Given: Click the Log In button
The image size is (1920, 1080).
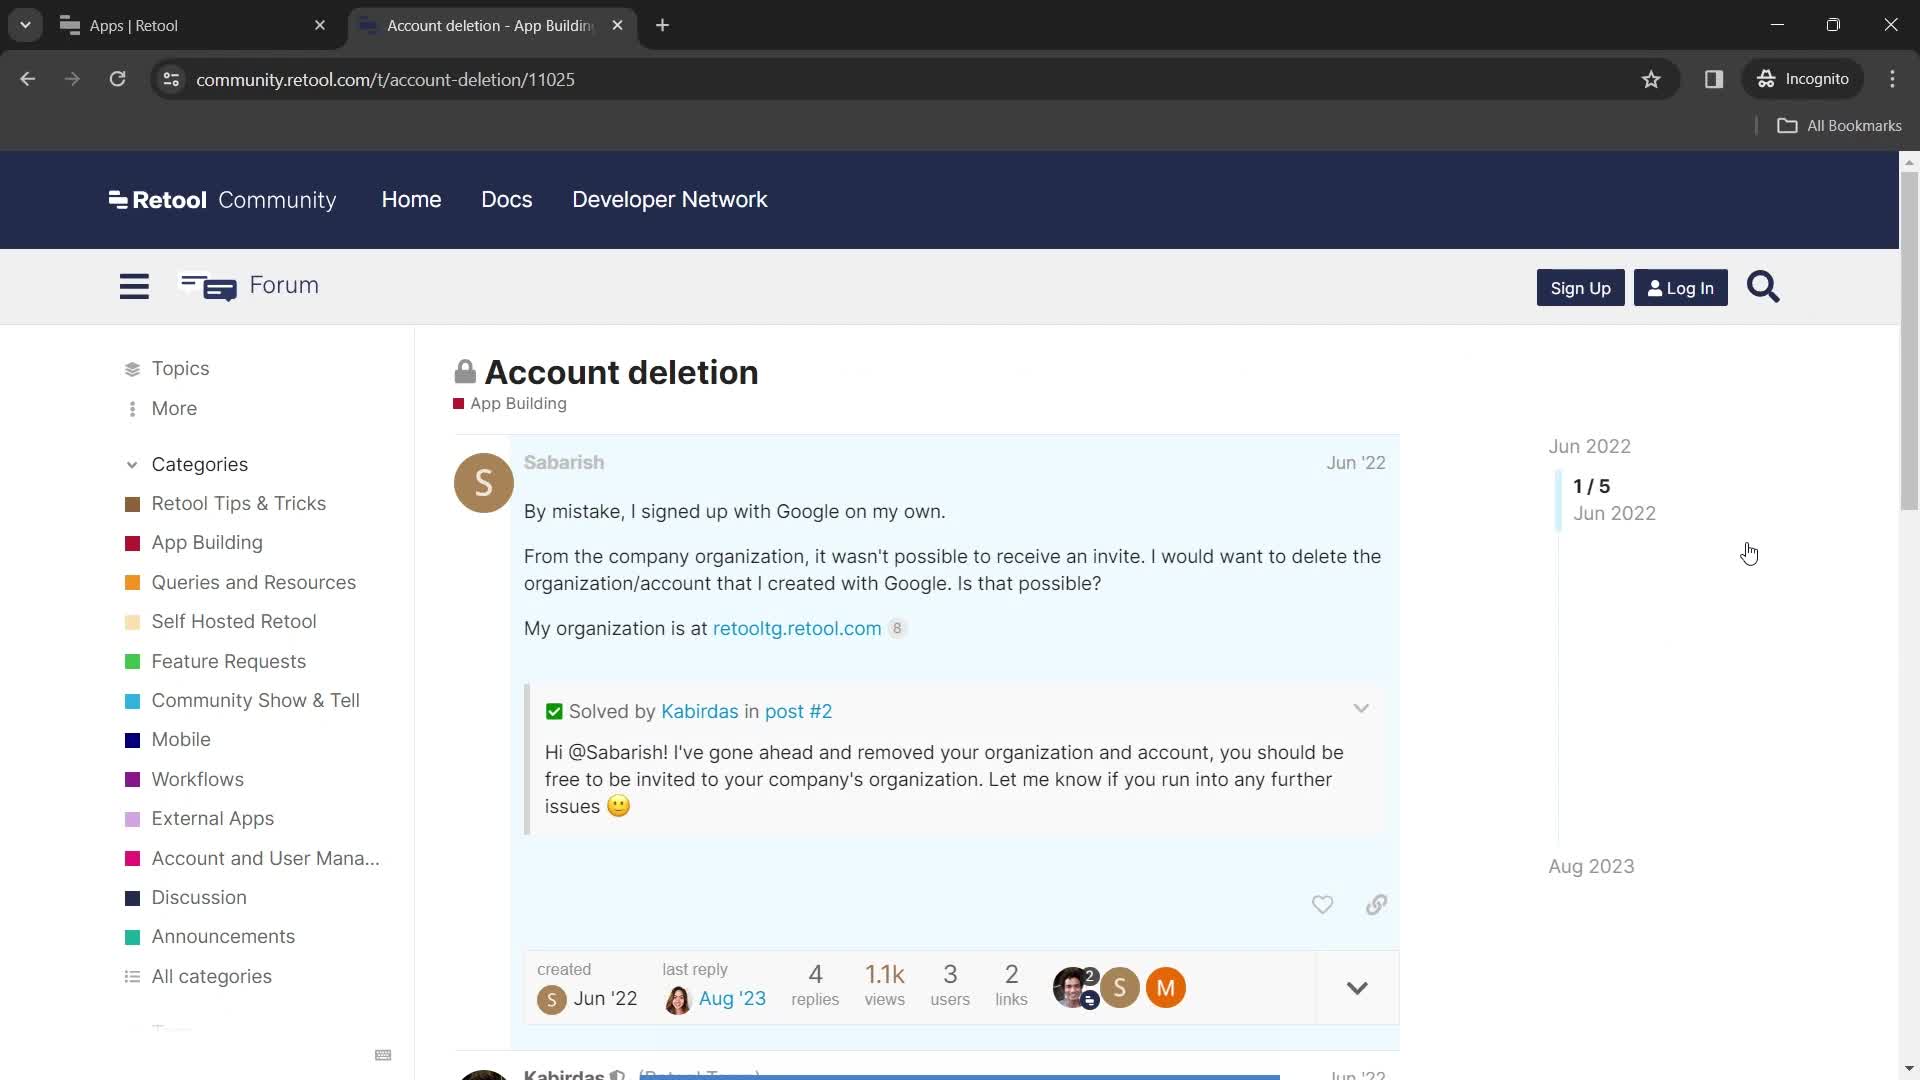Looking at the screenshot, I should pos(1680,288).
